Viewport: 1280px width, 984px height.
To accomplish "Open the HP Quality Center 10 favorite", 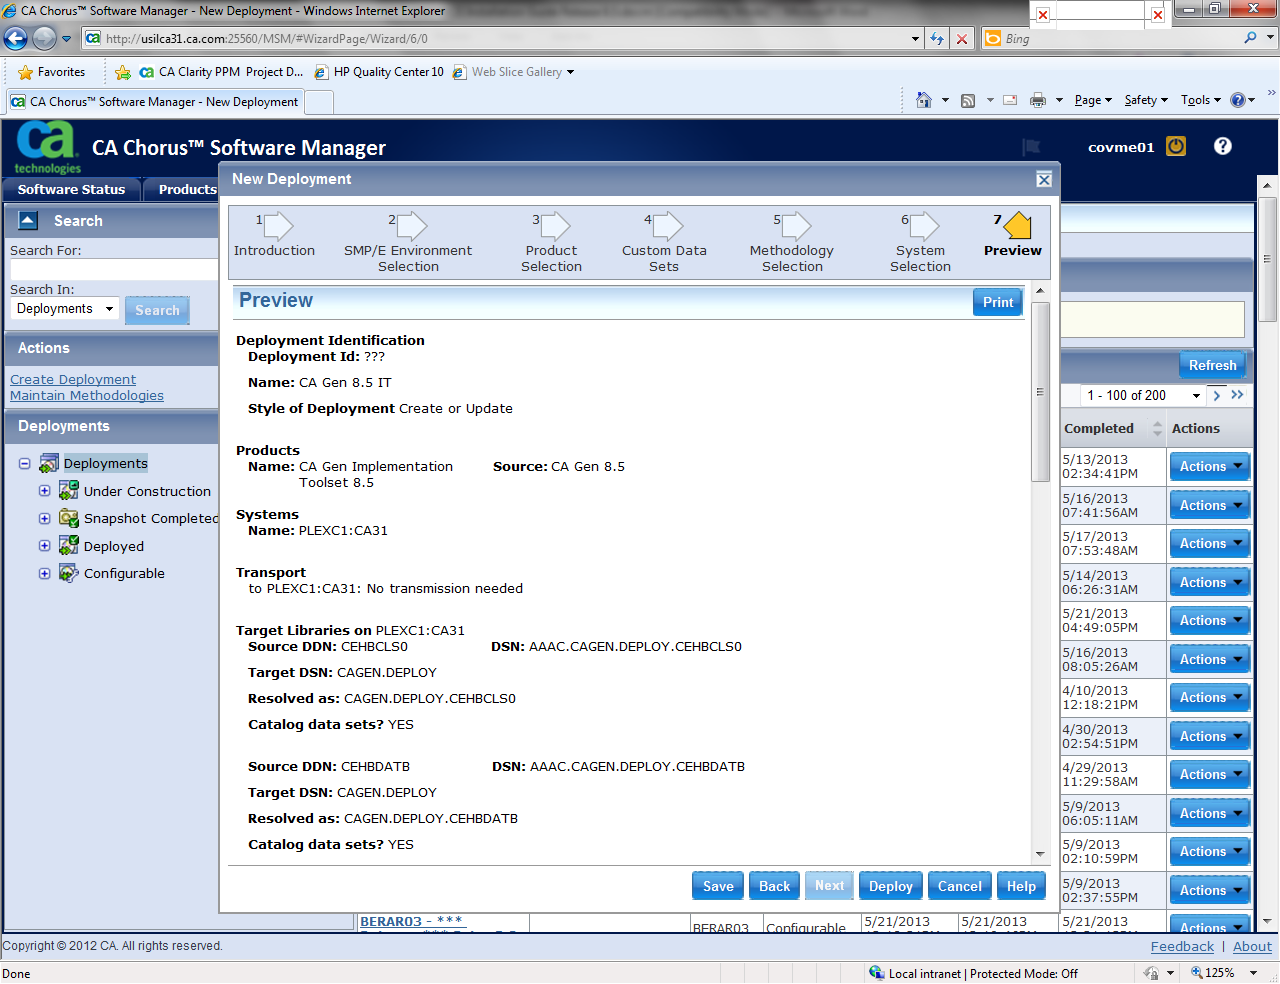I will 379,72.
